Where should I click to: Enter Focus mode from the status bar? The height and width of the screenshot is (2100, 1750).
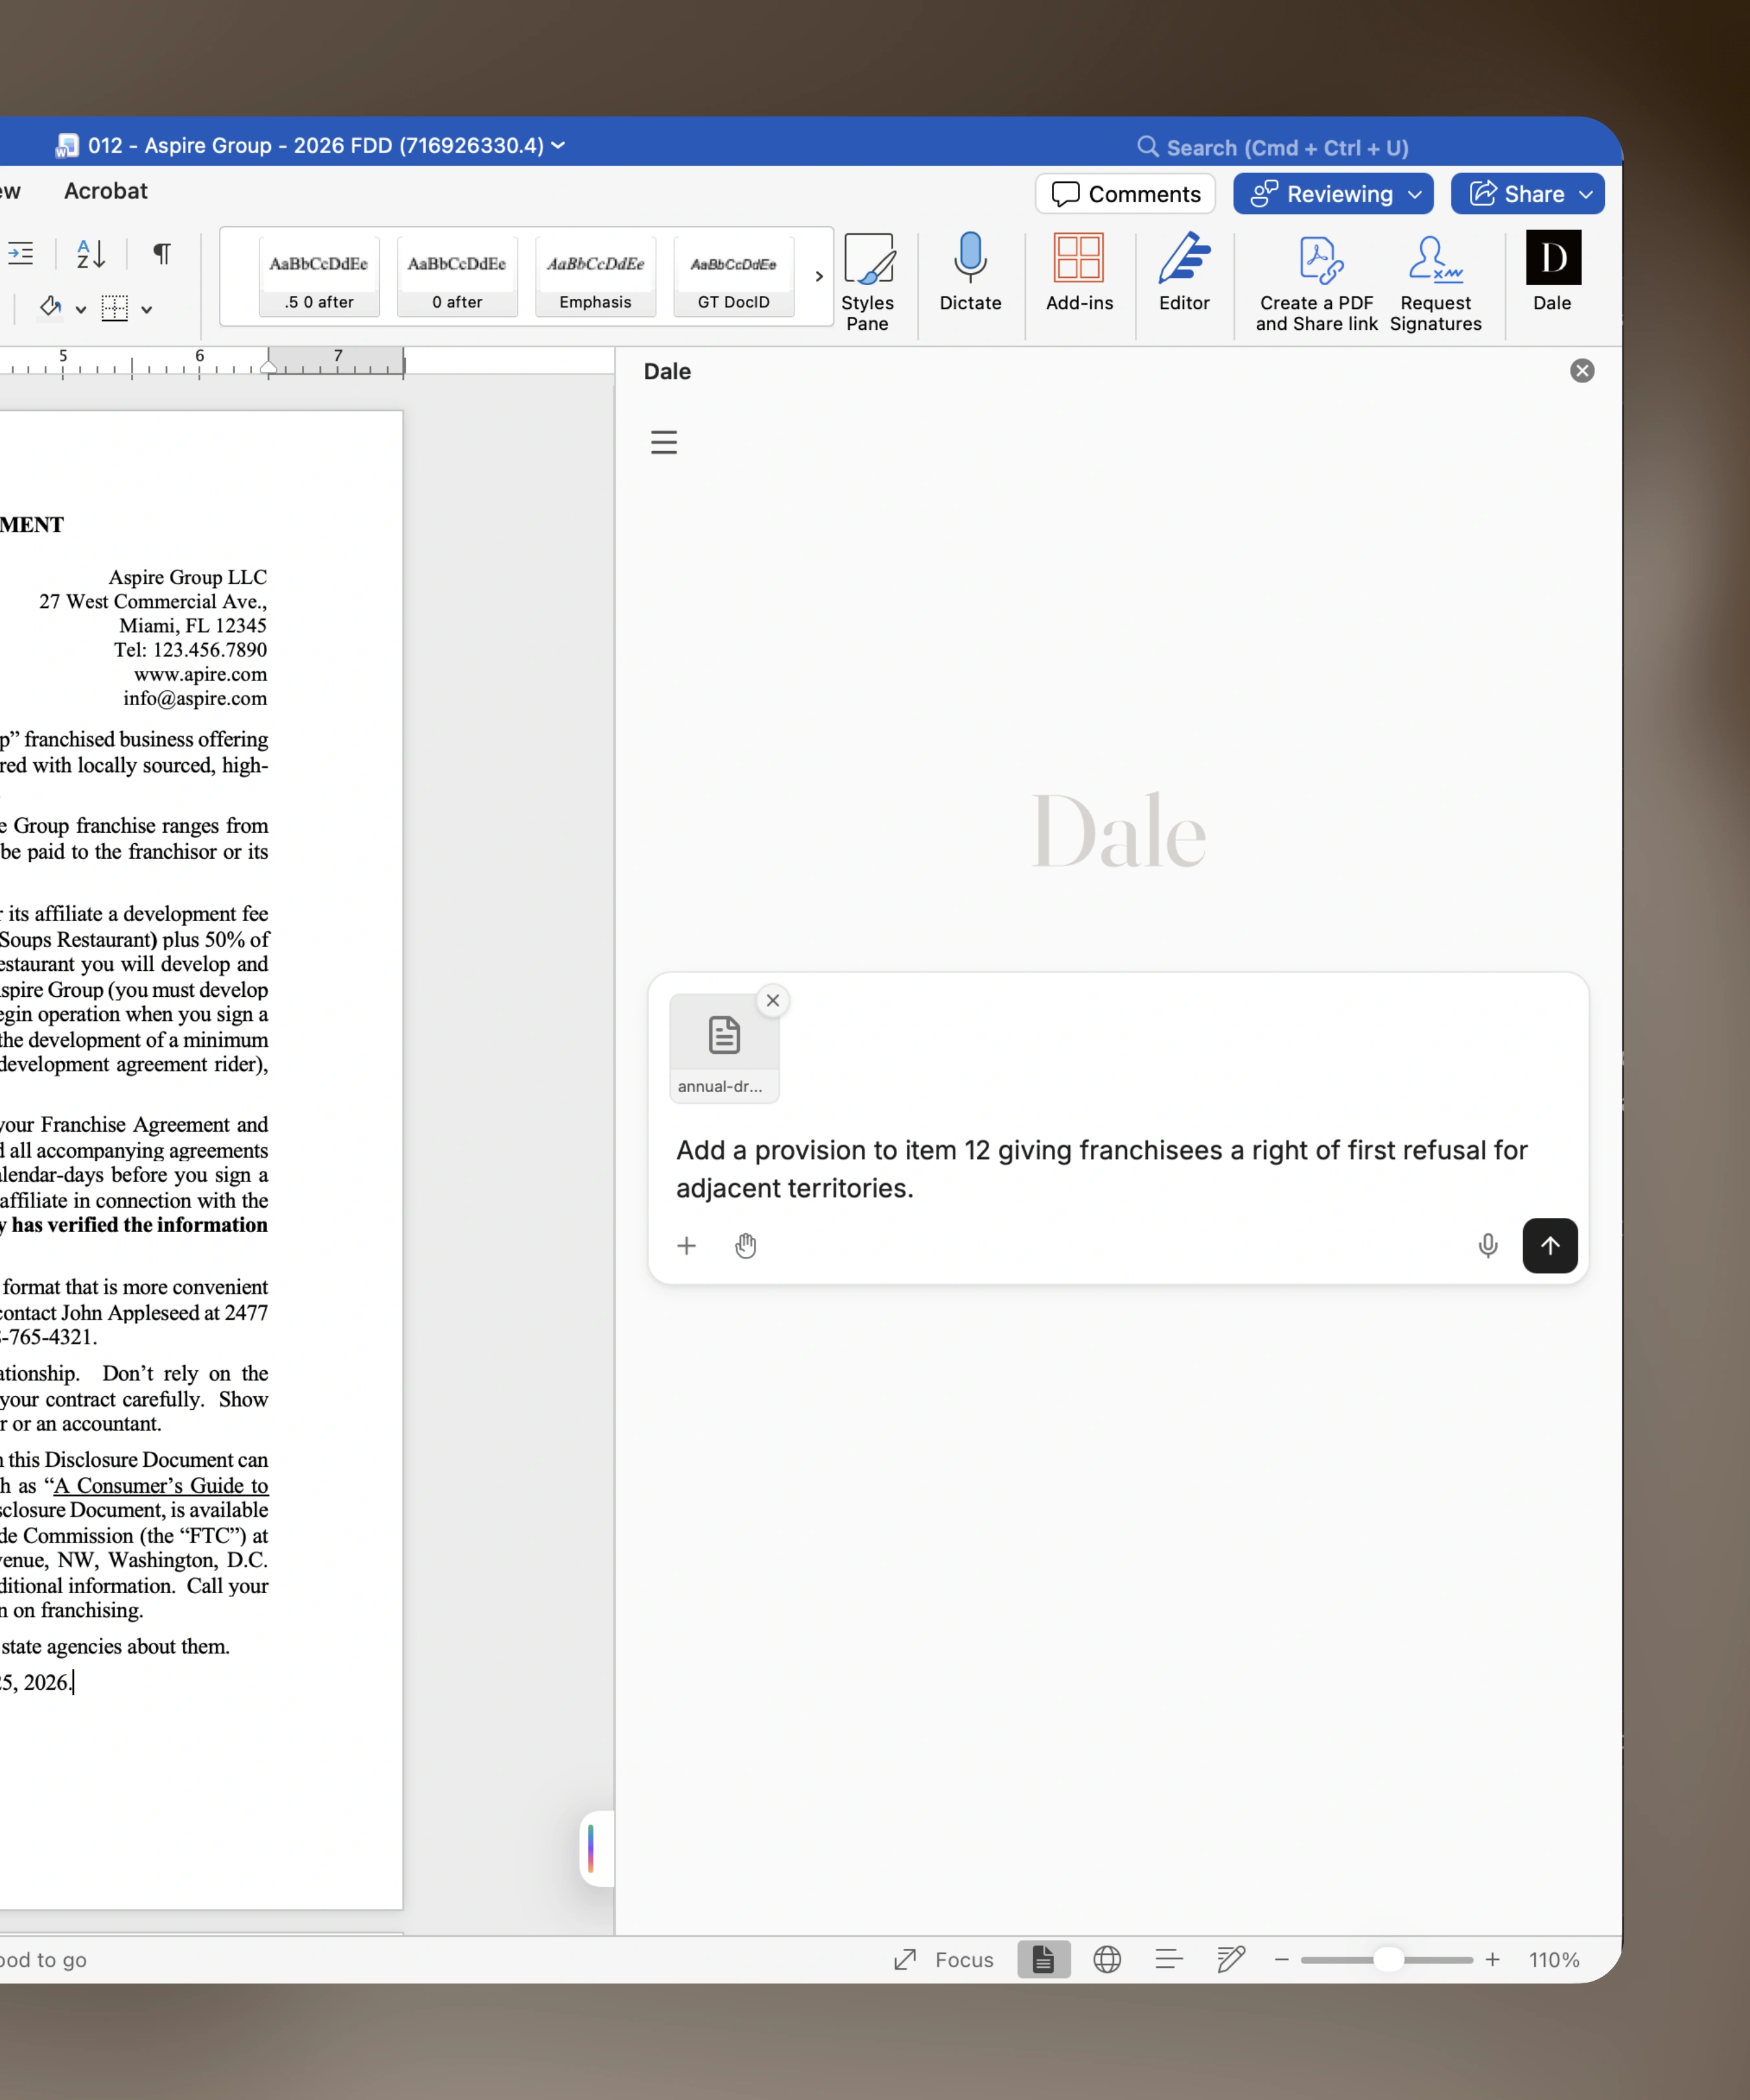click(x=943, y=1959)
